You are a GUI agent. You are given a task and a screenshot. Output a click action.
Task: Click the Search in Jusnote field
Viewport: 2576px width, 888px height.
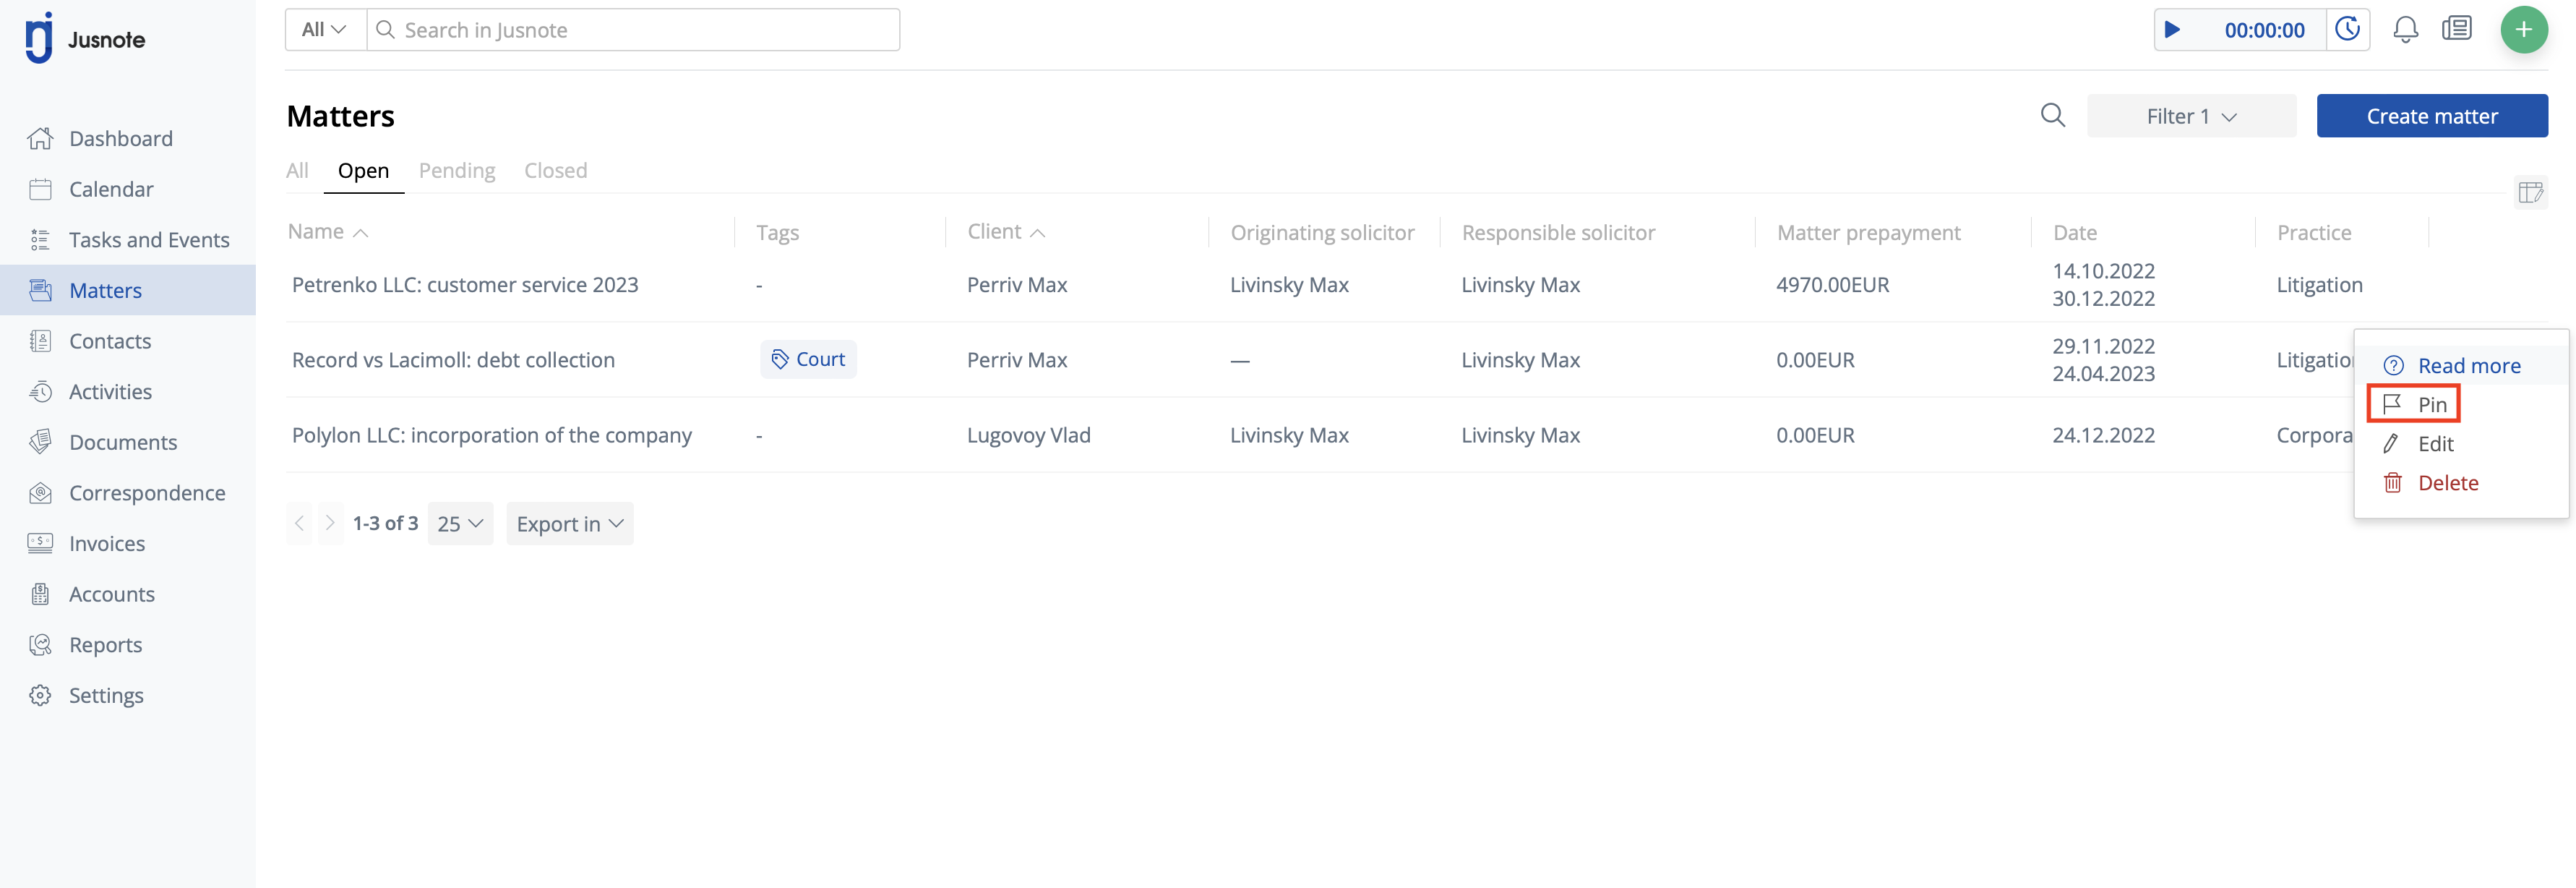(x=634, y=30)
